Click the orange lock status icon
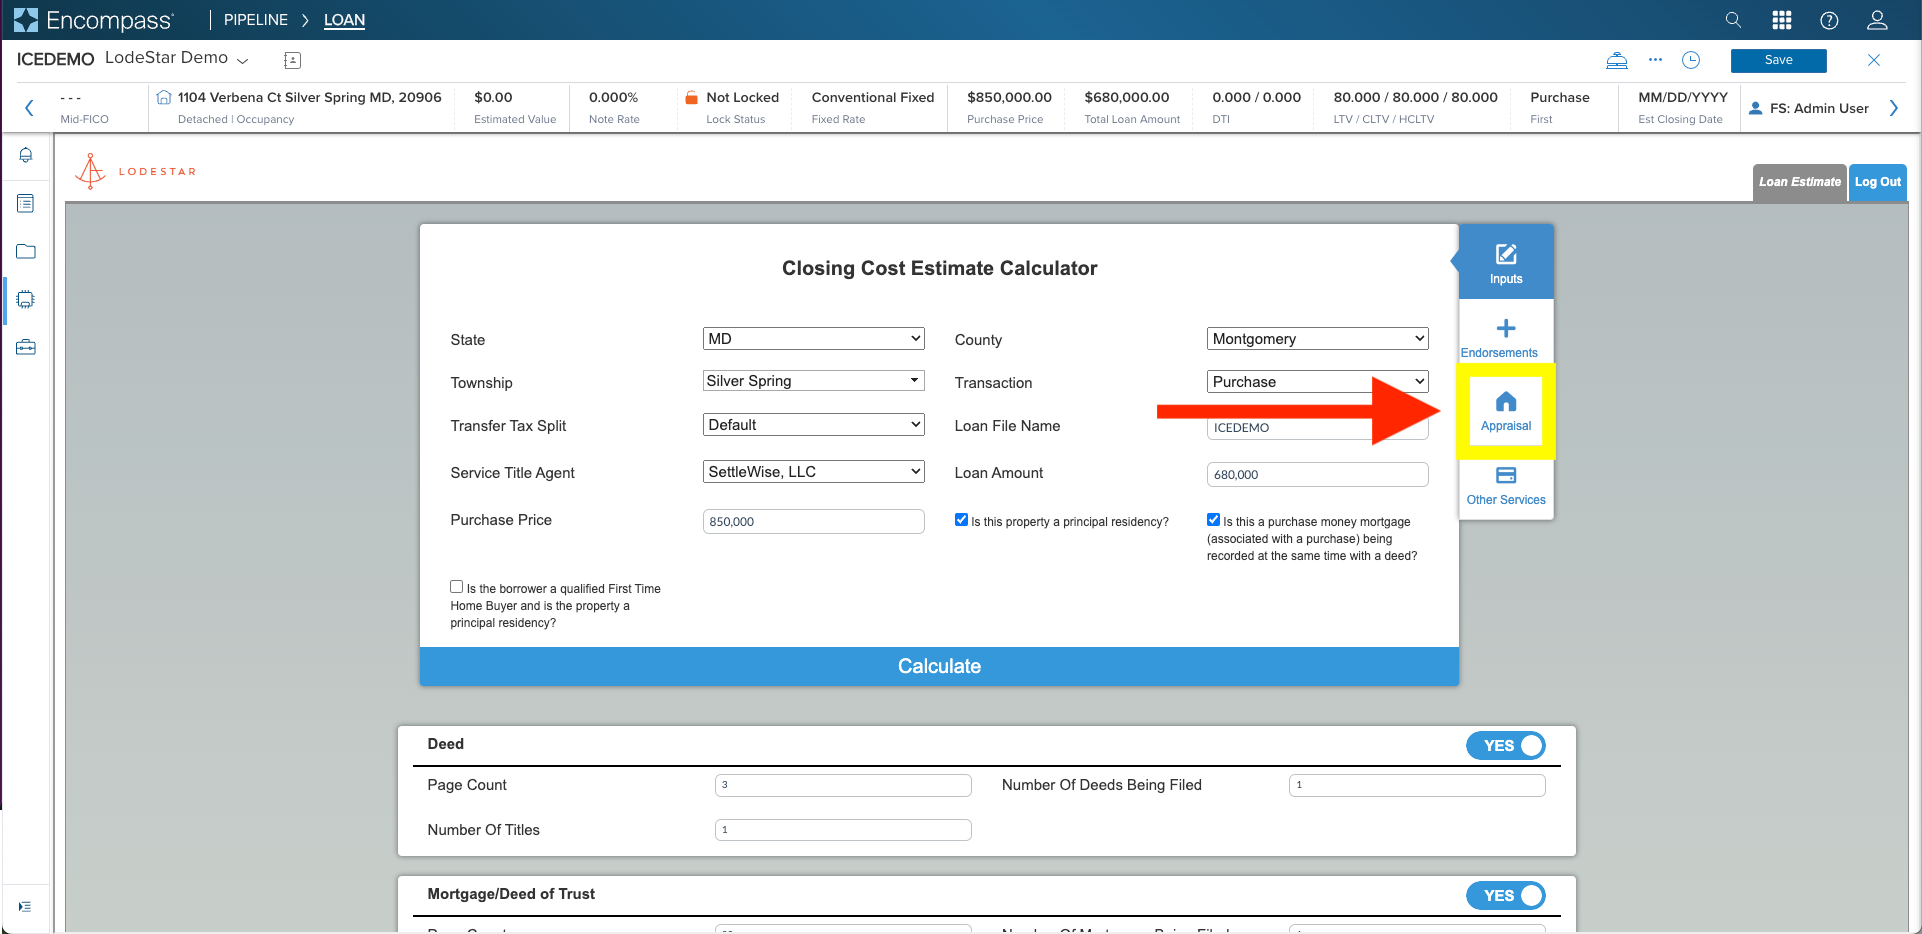The image size is (1922, 934). pyautogui.click(x=691, y=97)
